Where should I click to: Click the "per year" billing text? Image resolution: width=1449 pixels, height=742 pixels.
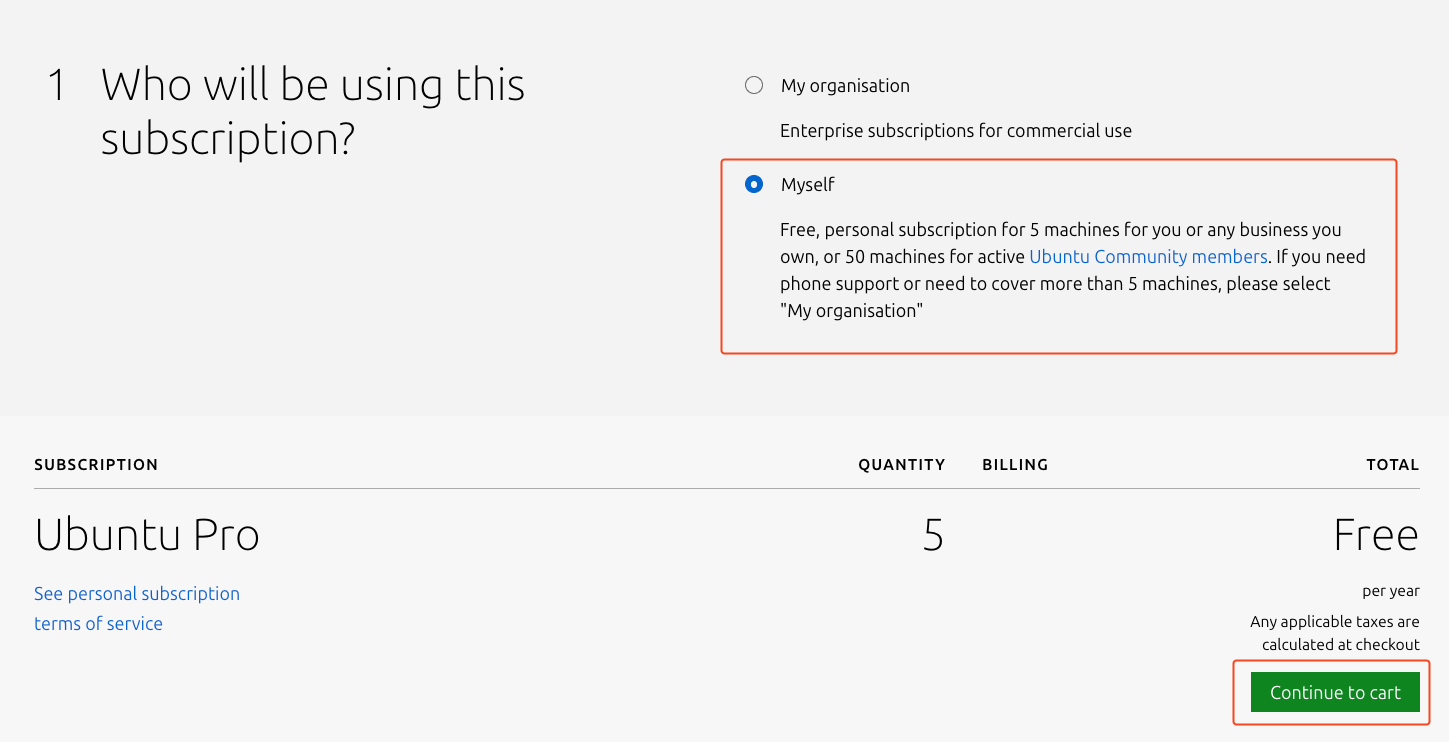tap(1390, 591)
